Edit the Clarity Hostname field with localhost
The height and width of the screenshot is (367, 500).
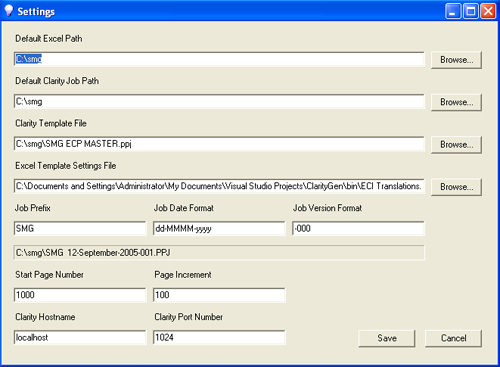80,337
